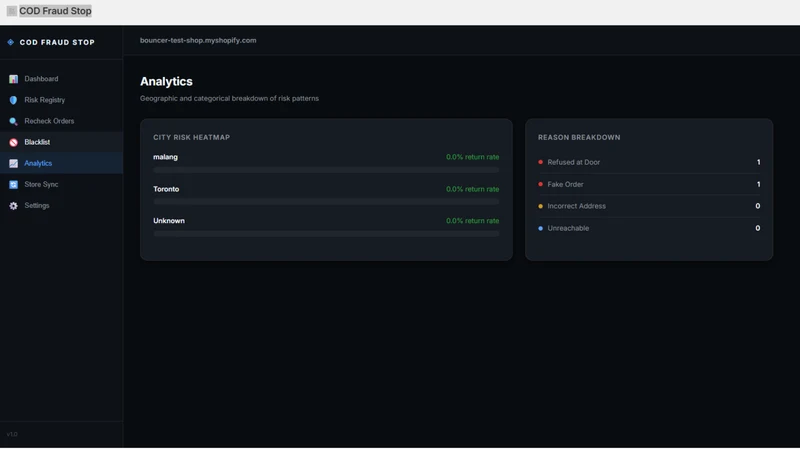Click the Store Sync arrows icon
The height and width of the screenshot is (450, 800).
[13, 185]
